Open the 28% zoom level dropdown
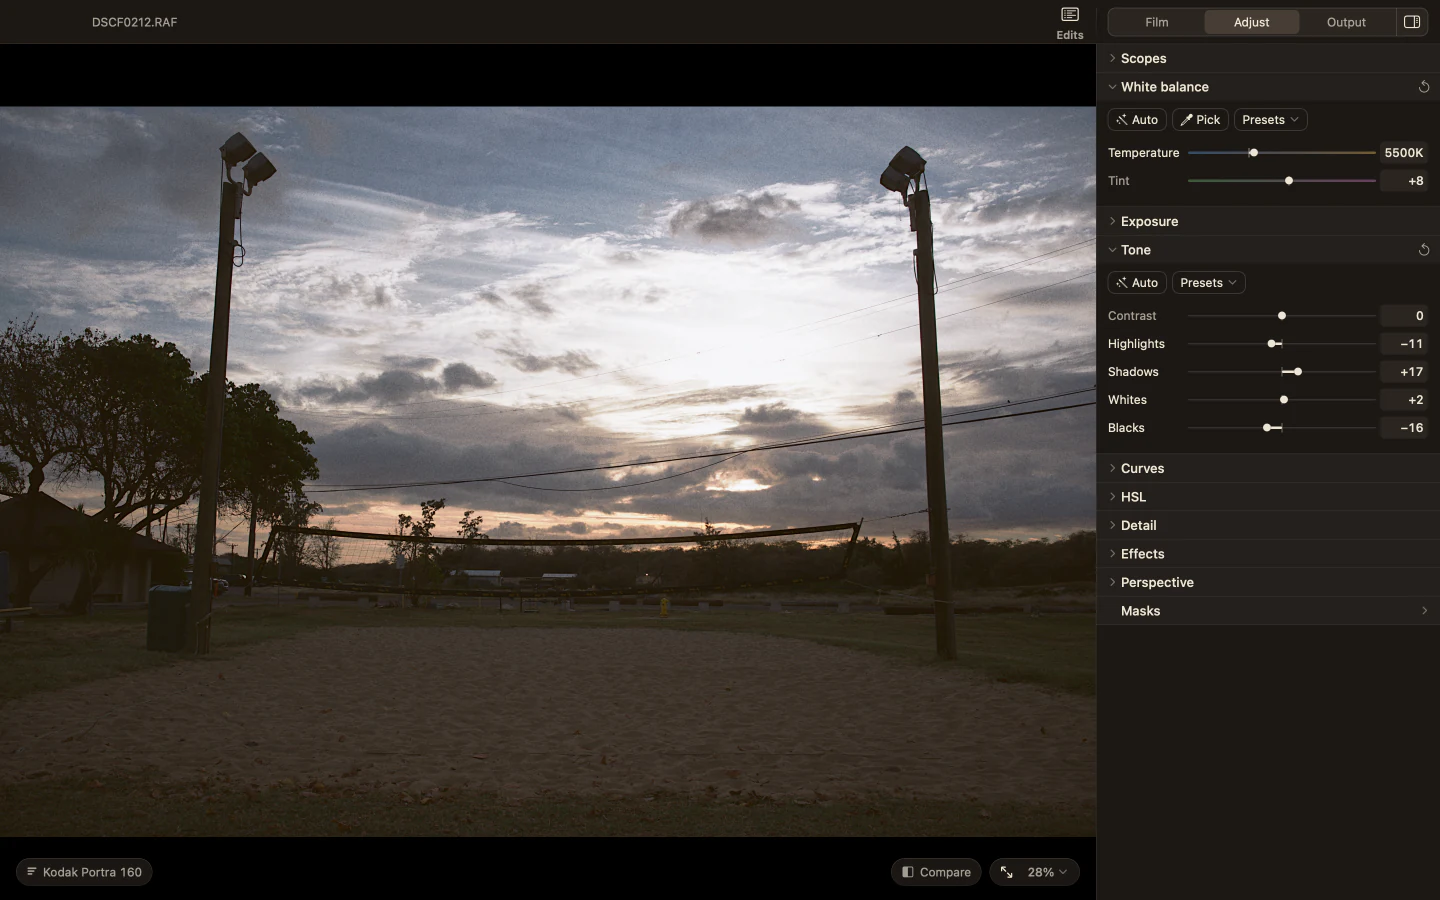The image size is (1440, 900). pos(1047,872)
